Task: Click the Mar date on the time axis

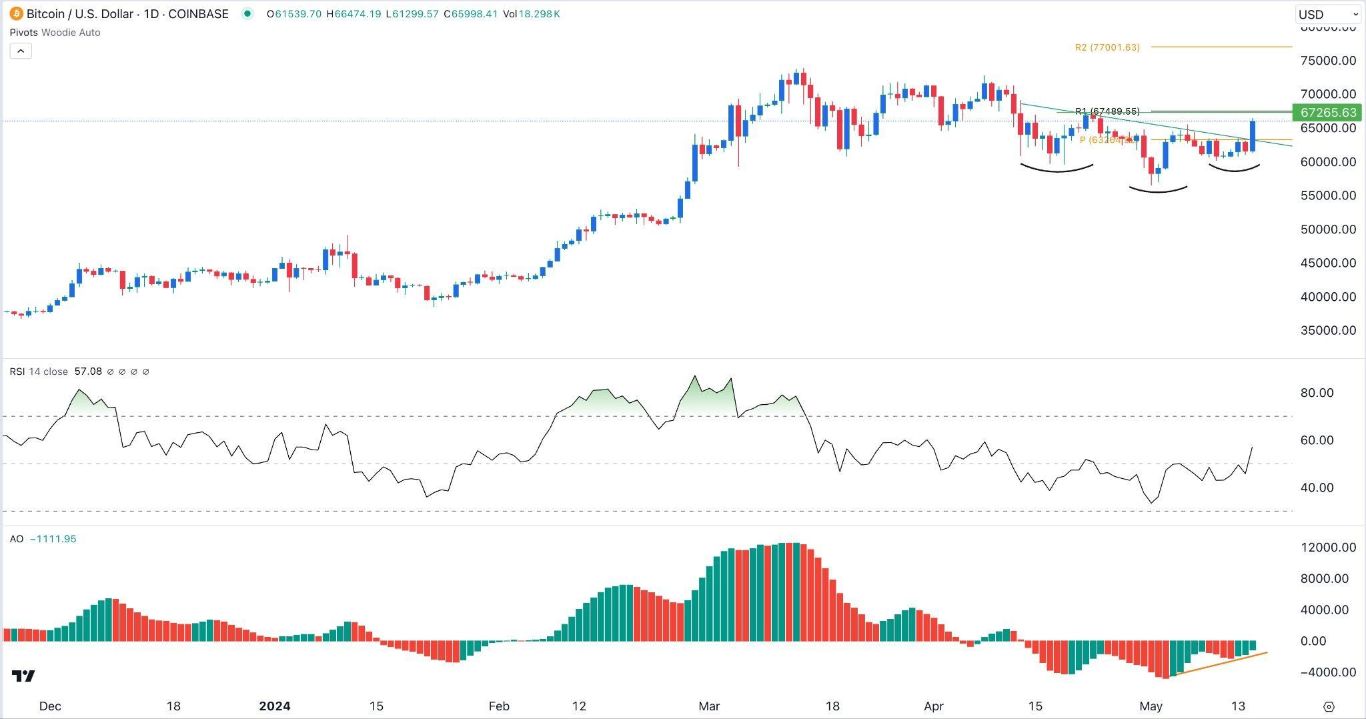Action: pyautogui.click(x=708, y=706)
